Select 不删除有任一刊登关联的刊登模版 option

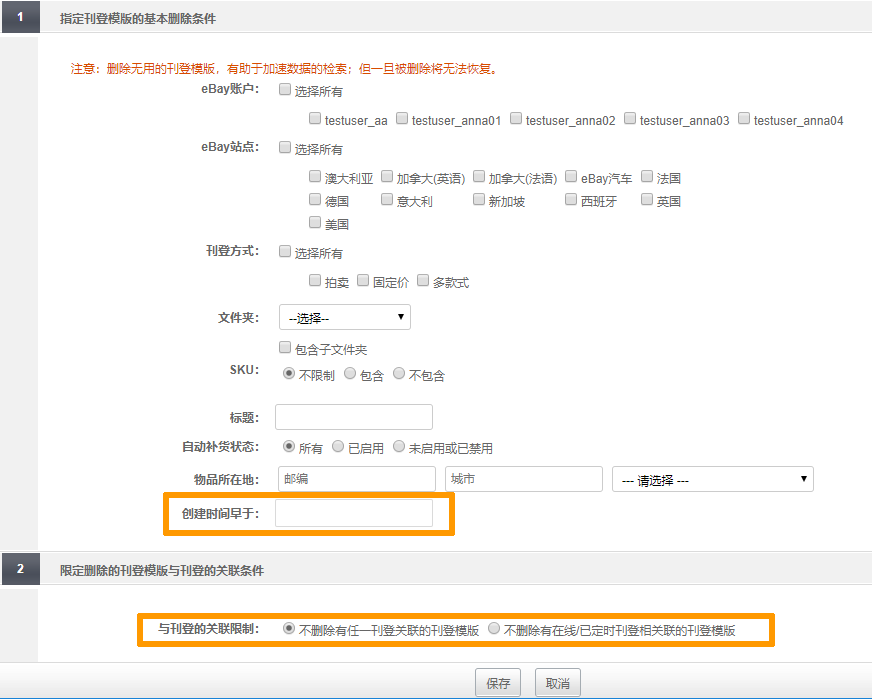coord(289,628)
